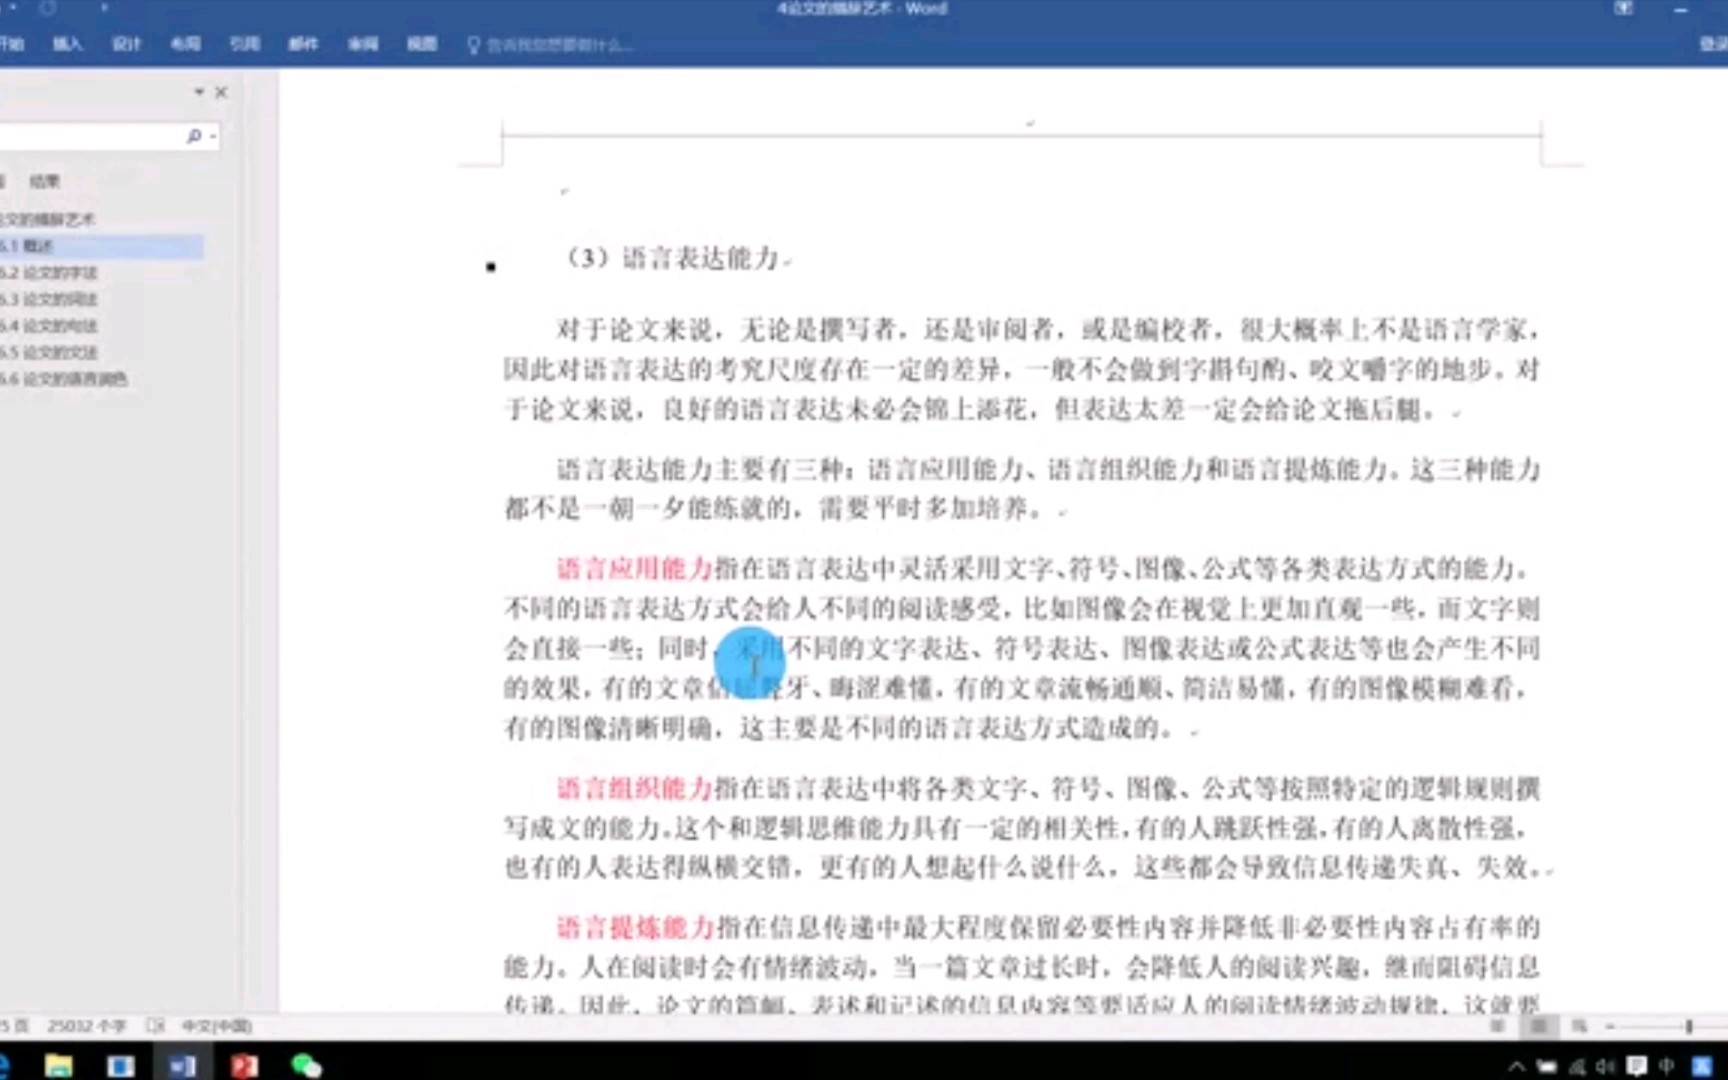Click the red text '语言组织能力'
1728x1080 pixels.
pyautogui.click(x=634, y=789)
